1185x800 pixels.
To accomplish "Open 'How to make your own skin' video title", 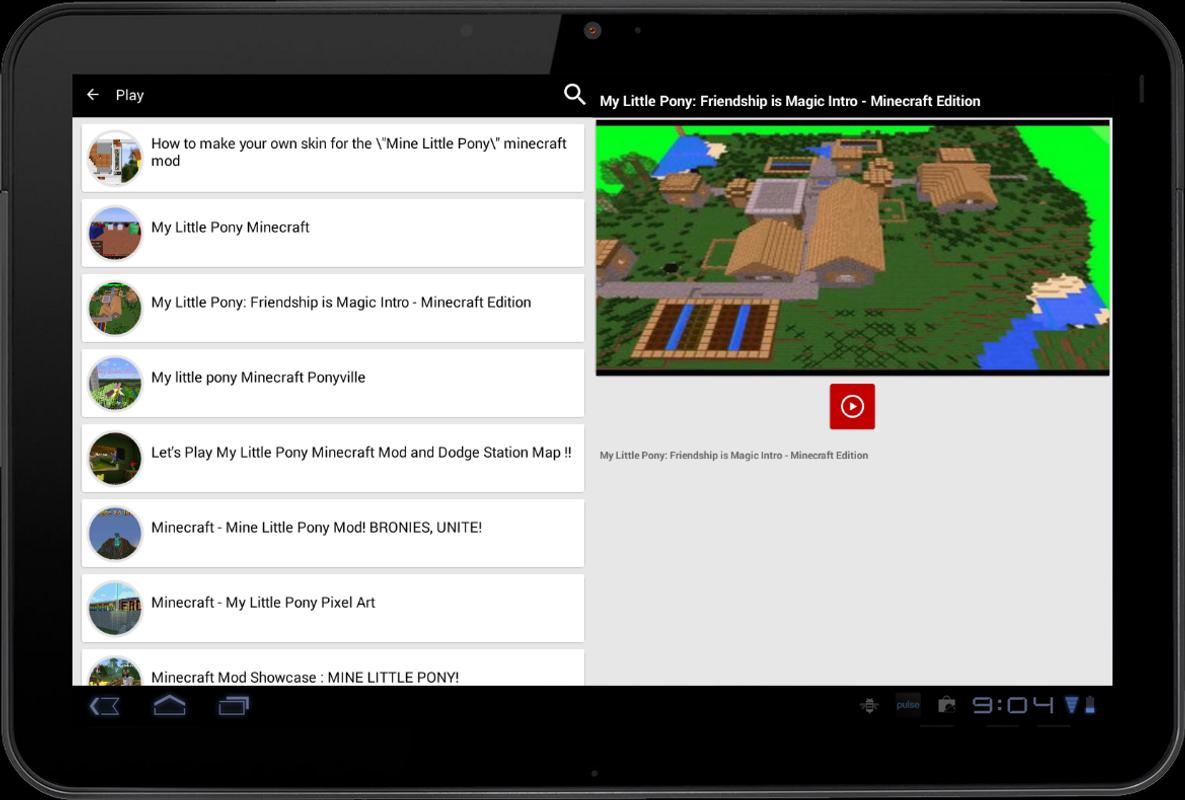I will point(359,152).
